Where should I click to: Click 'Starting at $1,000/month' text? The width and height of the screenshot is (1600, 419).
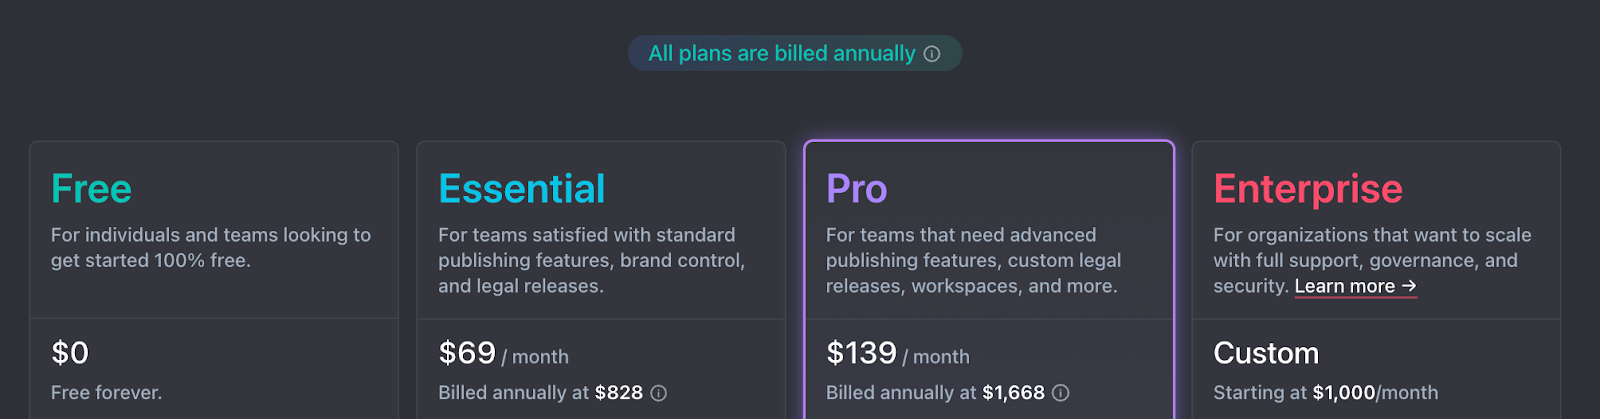[1326, 393]
